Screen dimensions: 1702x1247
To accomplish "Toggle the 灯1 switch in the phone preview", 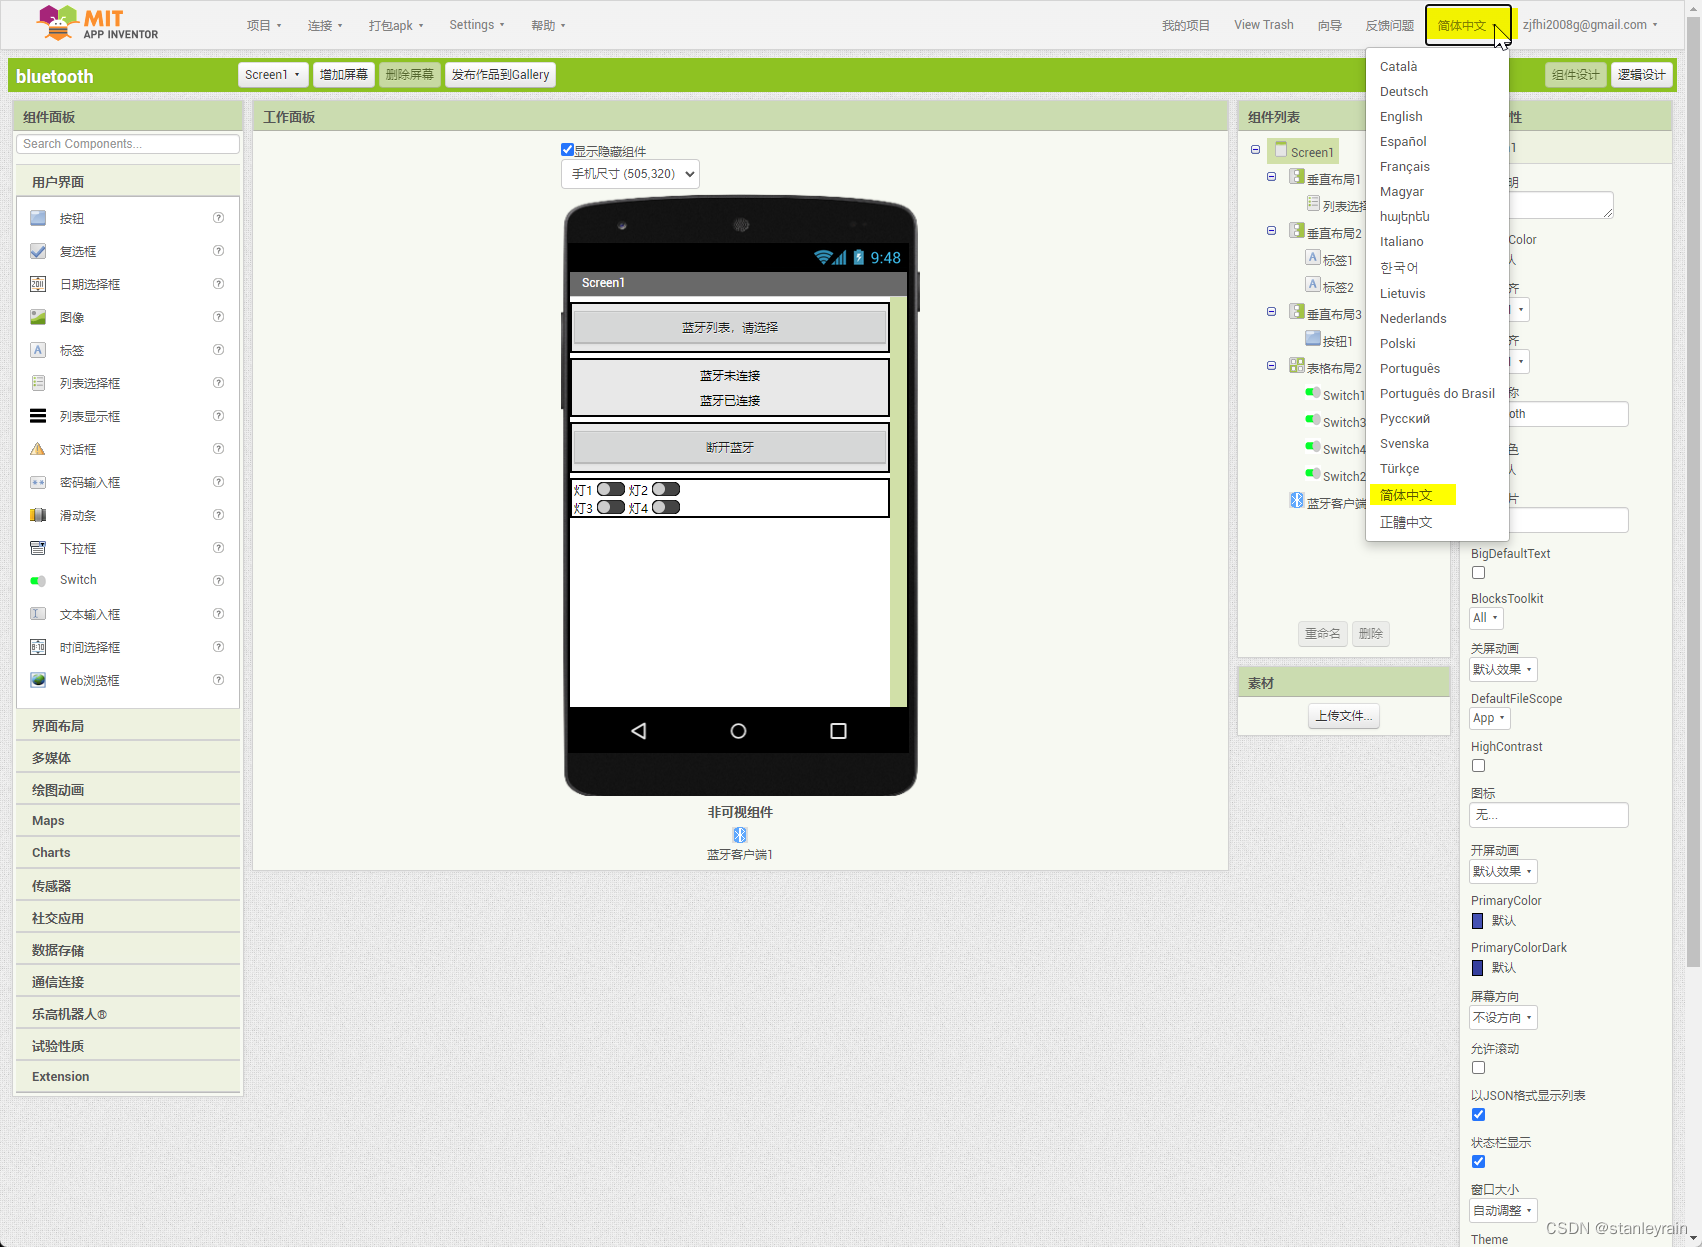I will [611, 489].
